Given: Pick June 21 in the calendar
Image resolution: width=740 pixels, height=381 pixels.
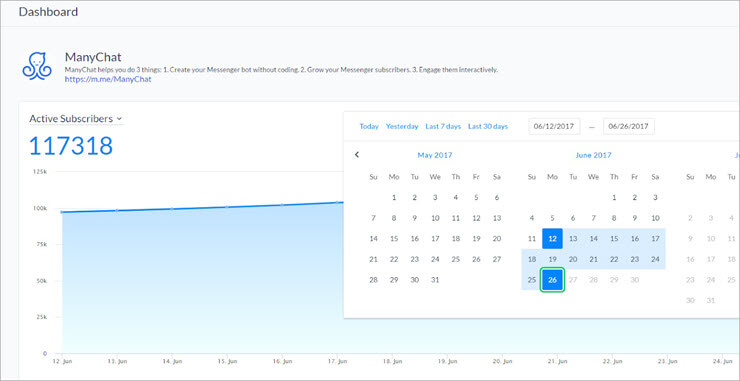Looking at the screenshot, I should tap(593, 259).
